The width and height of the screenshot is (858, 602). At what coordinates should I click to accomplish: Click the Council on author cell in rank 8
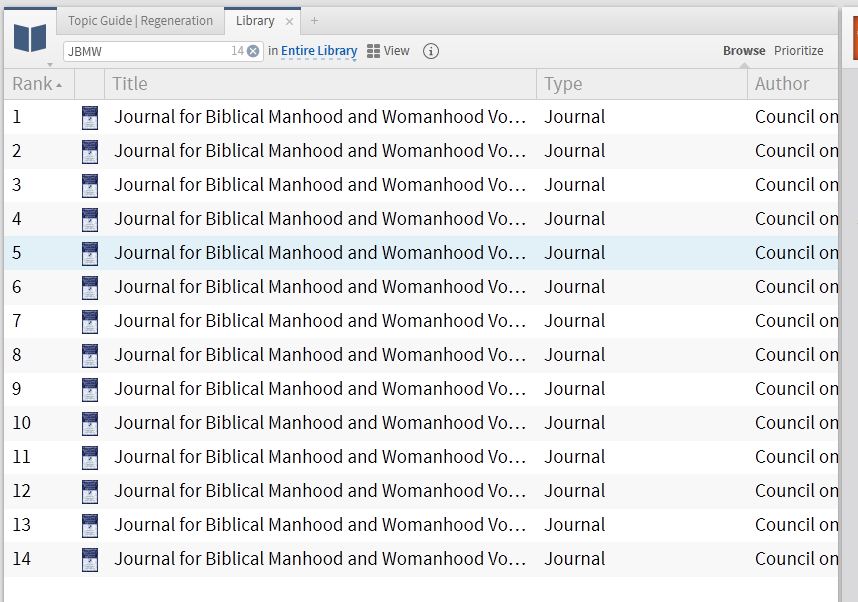click(796, 355)
